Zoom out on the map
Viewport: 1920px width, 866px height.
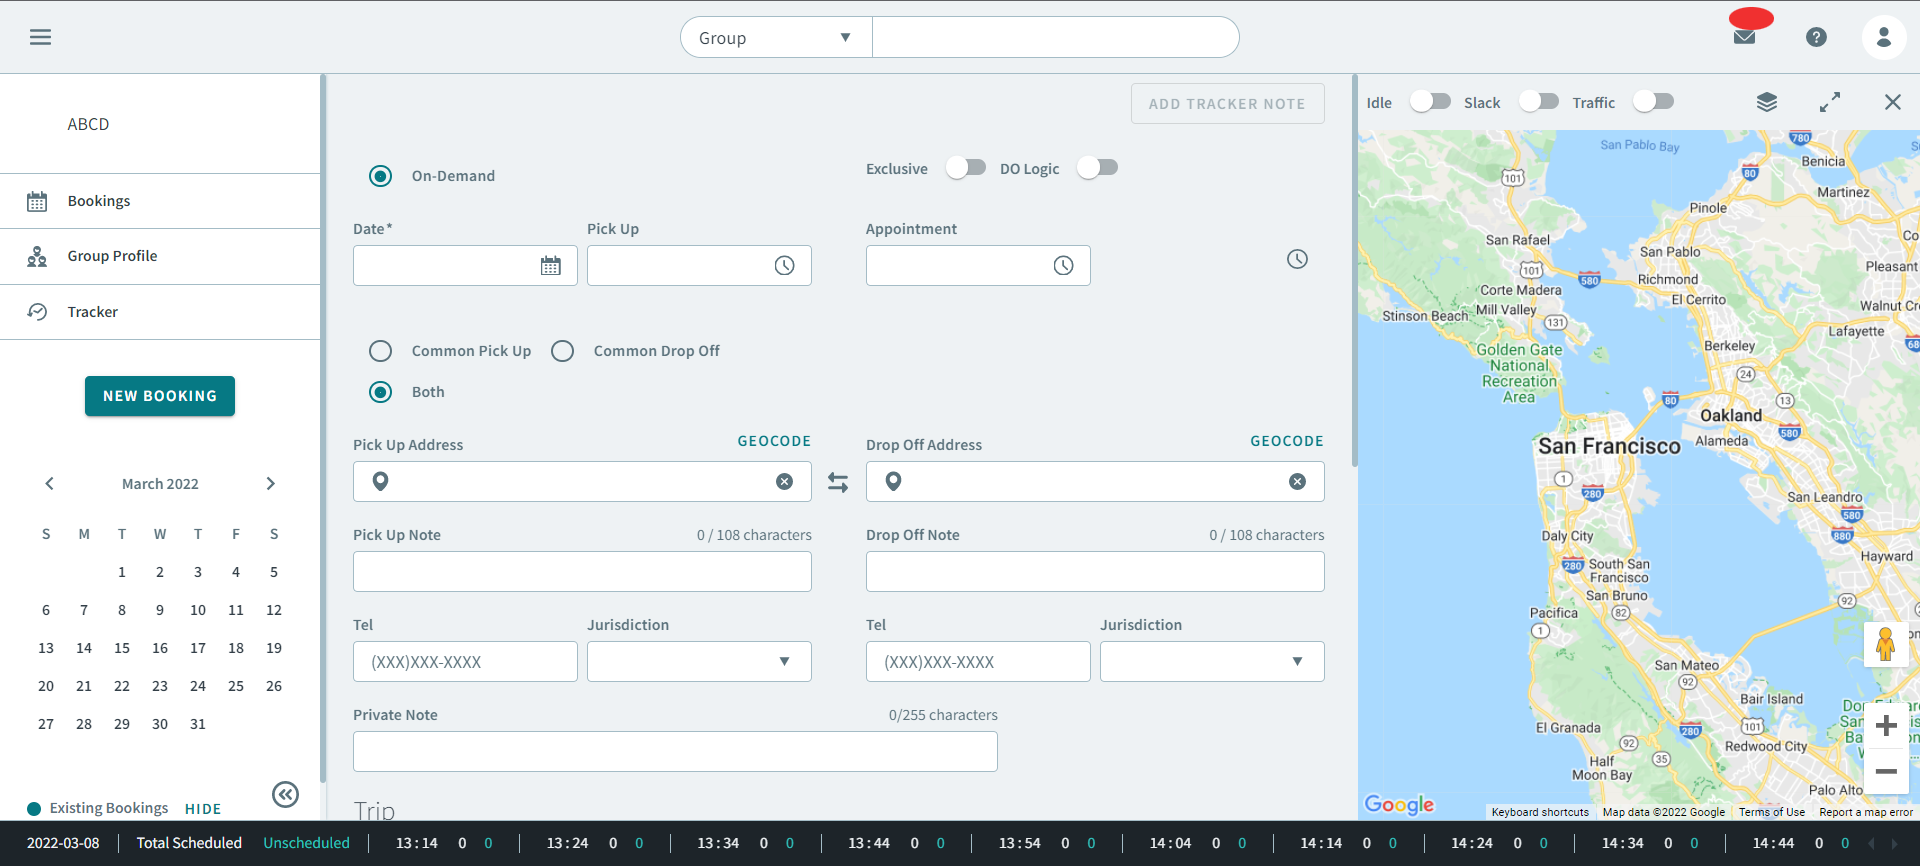pyautogui.click(x=1886, y=772)
